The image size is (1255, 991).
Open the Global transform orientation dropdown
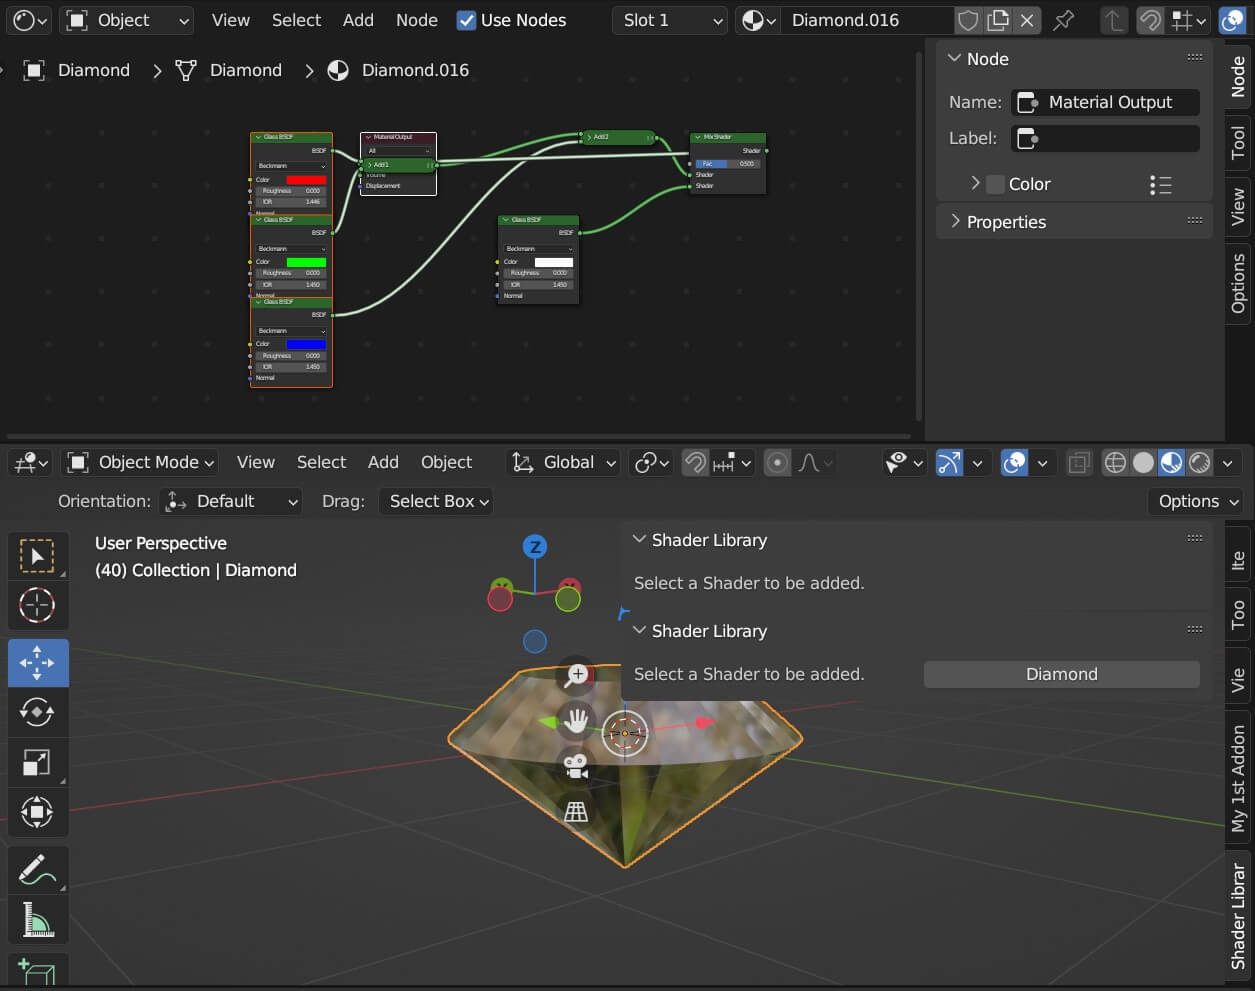[564, 462]
